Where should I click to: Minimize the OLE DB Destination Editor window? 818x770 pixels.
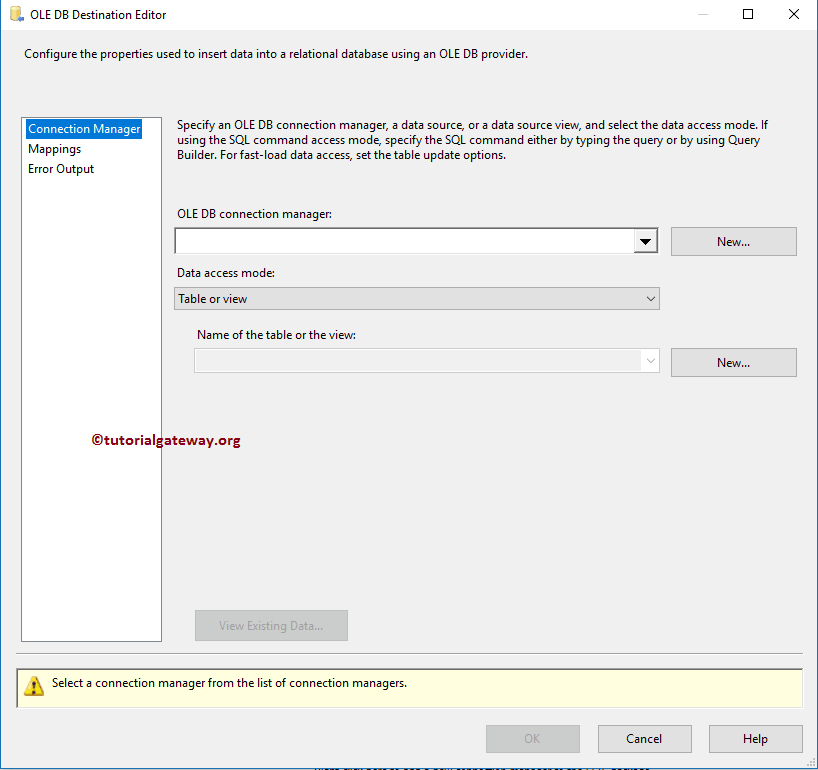[702, 15]
